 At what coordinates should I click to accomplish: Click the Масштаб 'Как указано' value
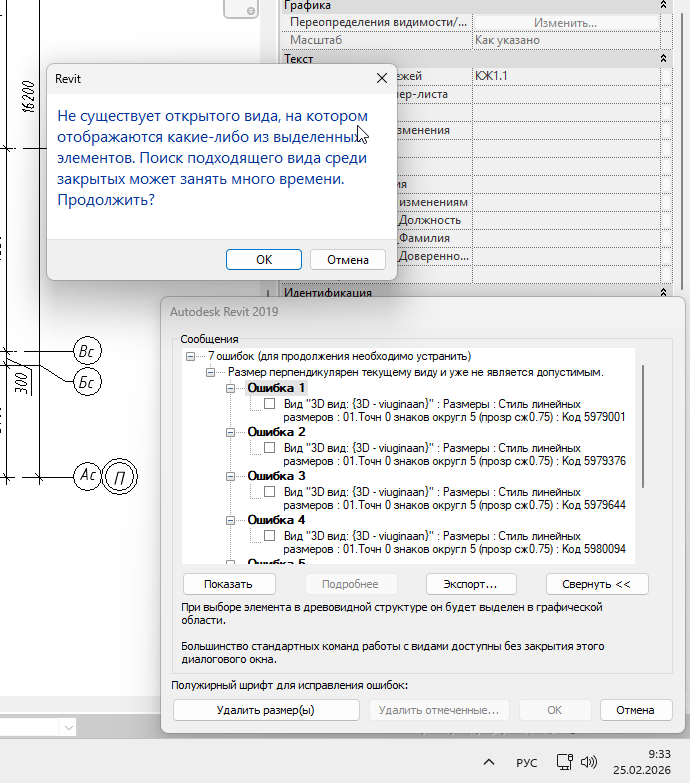(x=566, y=40)
